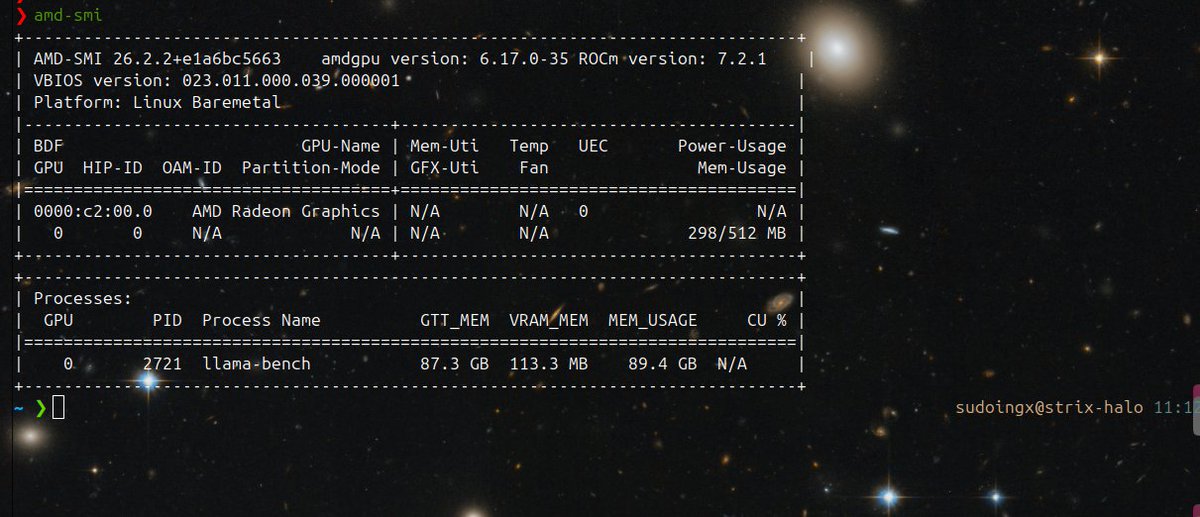
Task: Click the 'GTT_MEM' column header
Action: [x=454, y=320]
